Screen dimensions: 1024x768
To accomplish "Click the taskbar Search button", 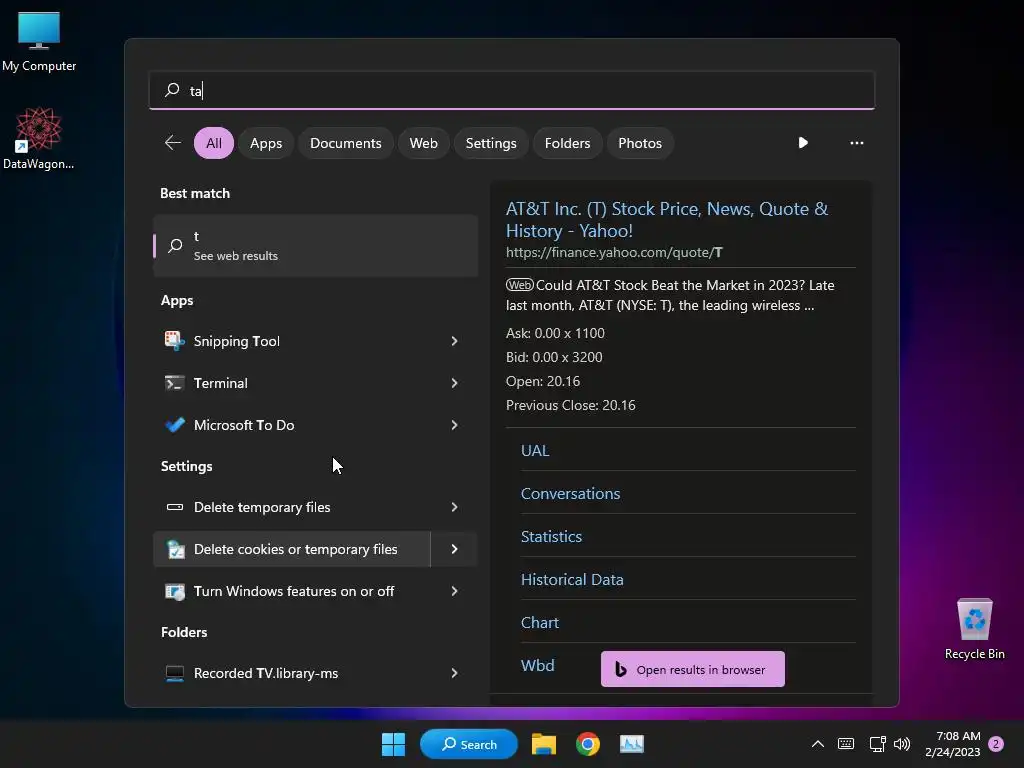I will (x=469, y=744).
